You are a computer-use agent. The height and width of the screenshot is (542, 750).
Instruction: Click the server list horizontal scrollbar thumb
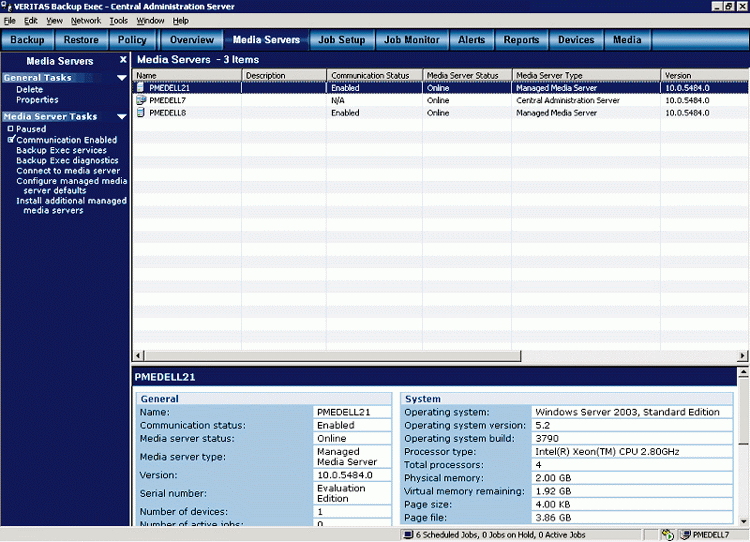(x=332, y=355)
